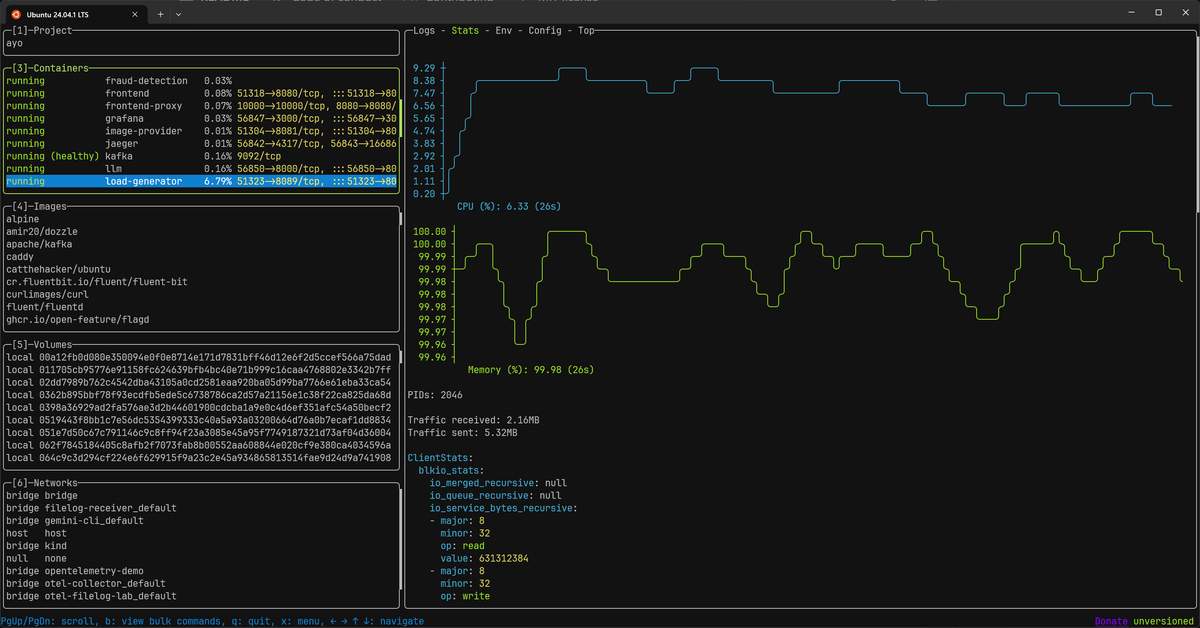This screenshot has width=1200, height=628.
Task: Click the Donate link
Action: coord(1113,621)
